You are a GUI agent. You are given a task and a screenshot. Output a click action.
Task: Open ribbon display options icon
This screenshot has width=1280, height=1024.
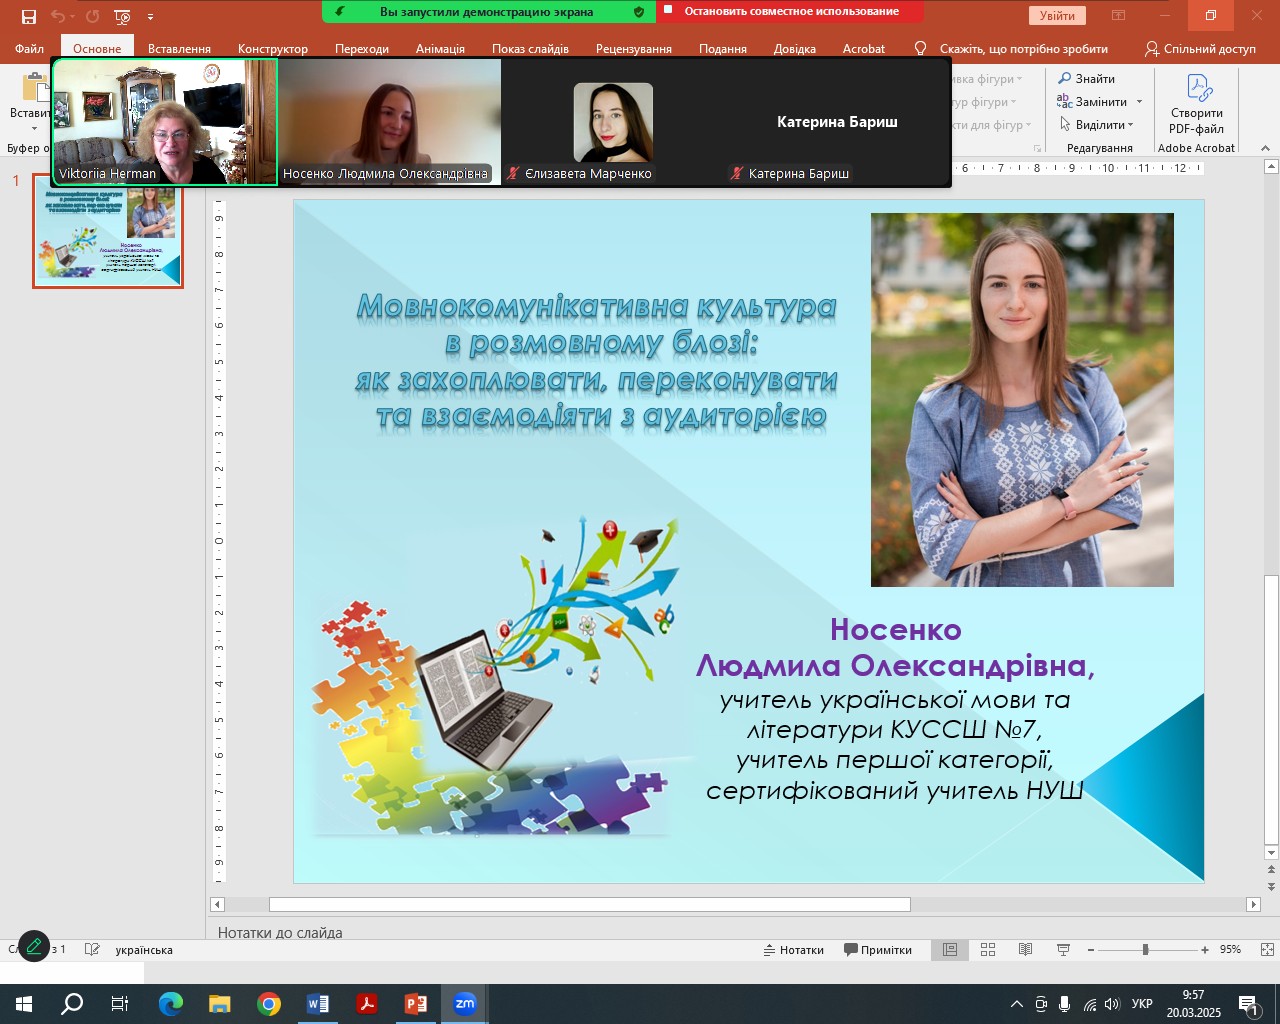[x=1119, y=15]
